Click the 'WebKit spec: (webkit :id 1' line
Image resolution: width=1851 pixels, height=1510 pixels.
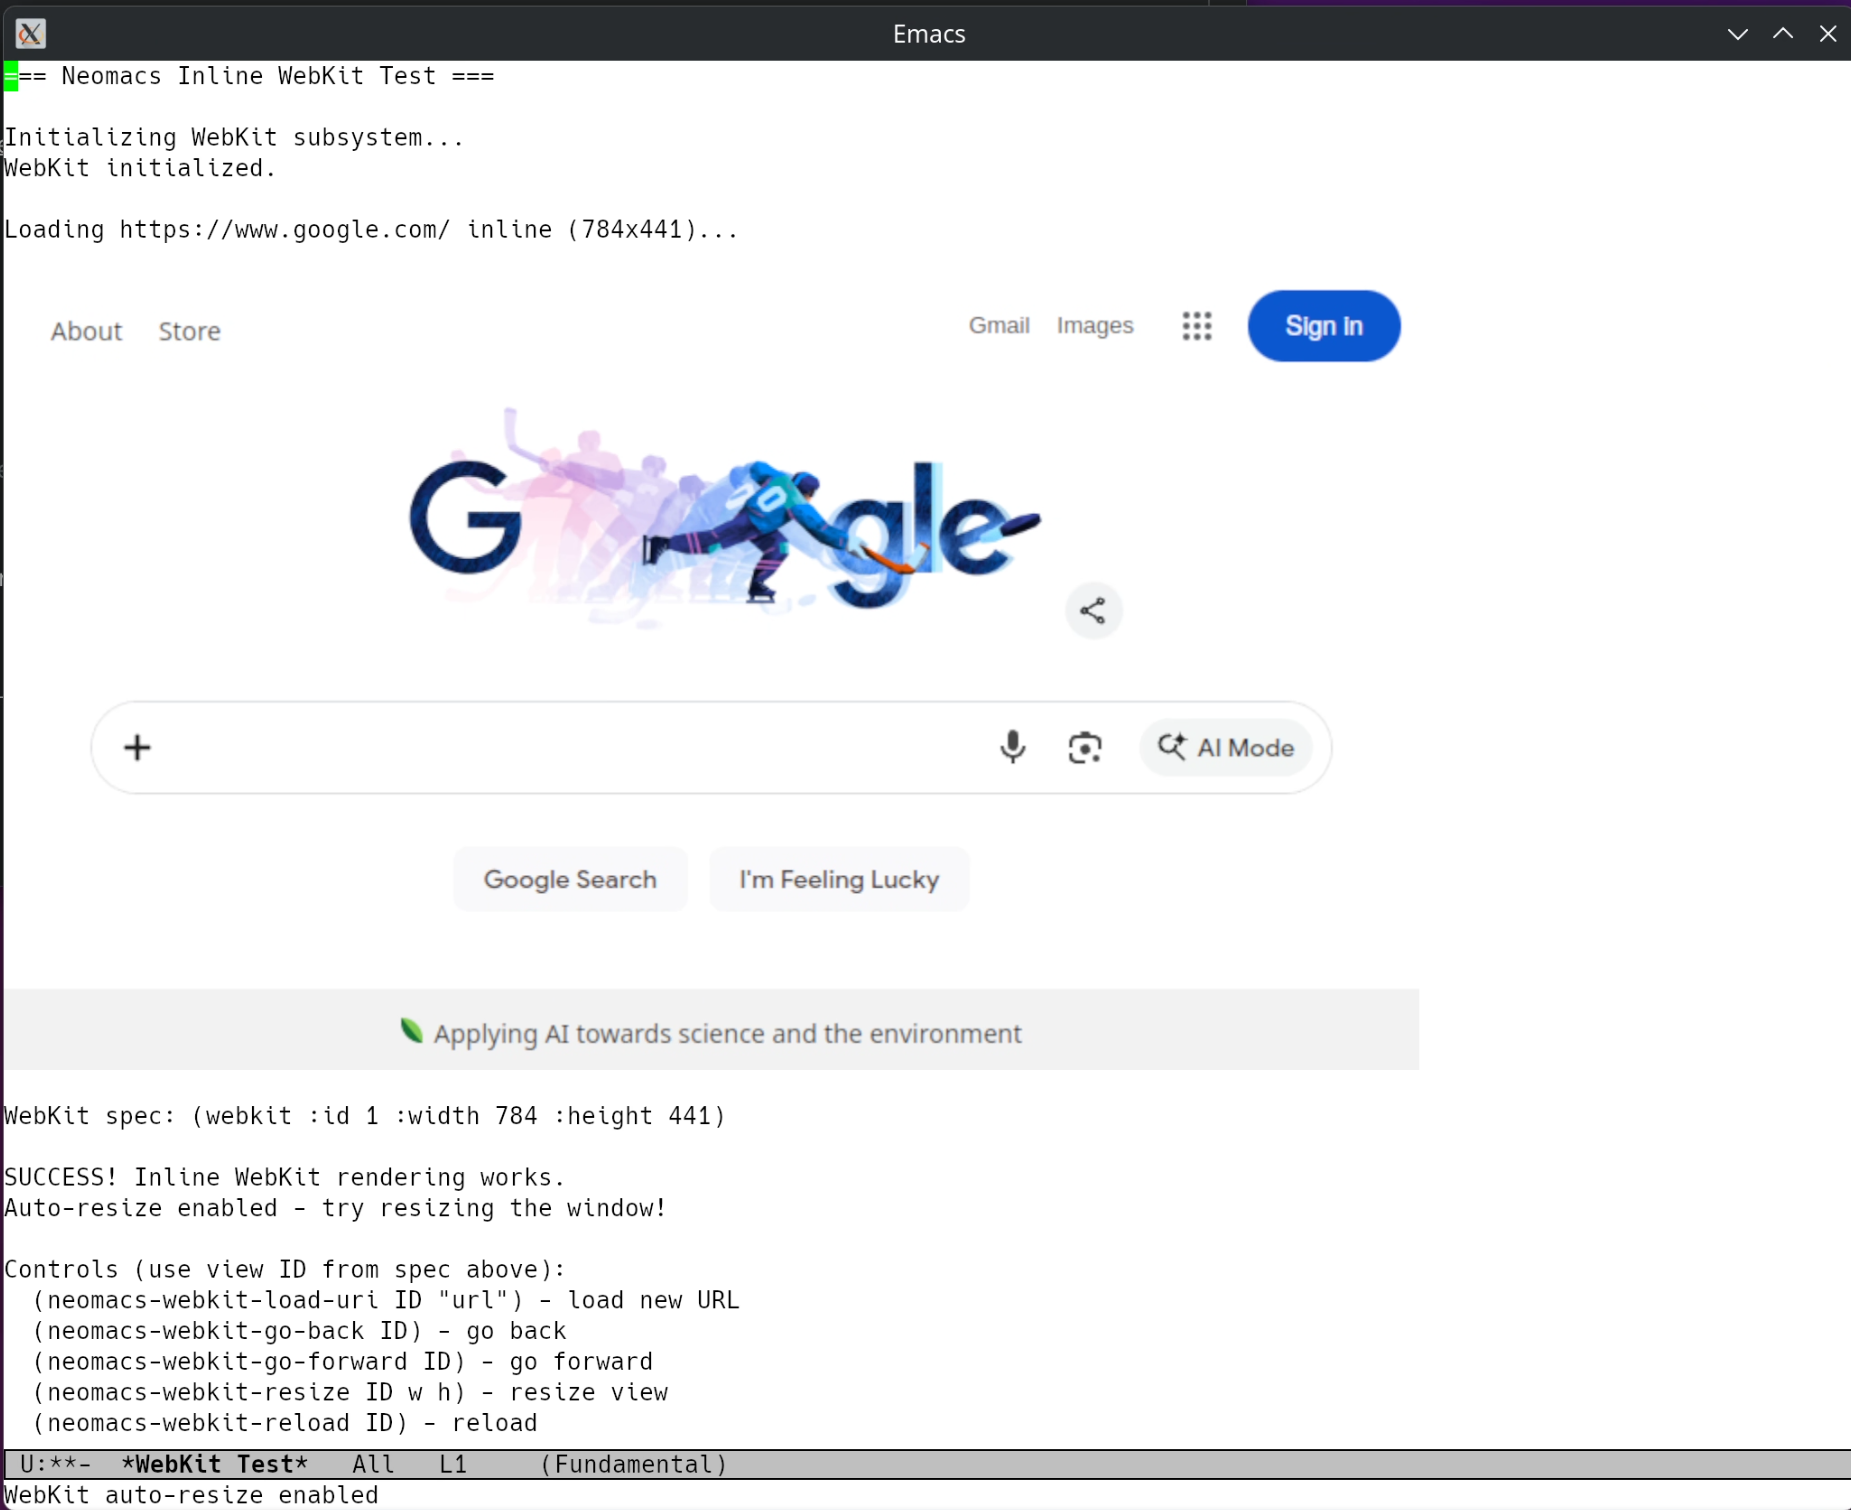point(365,1116)
